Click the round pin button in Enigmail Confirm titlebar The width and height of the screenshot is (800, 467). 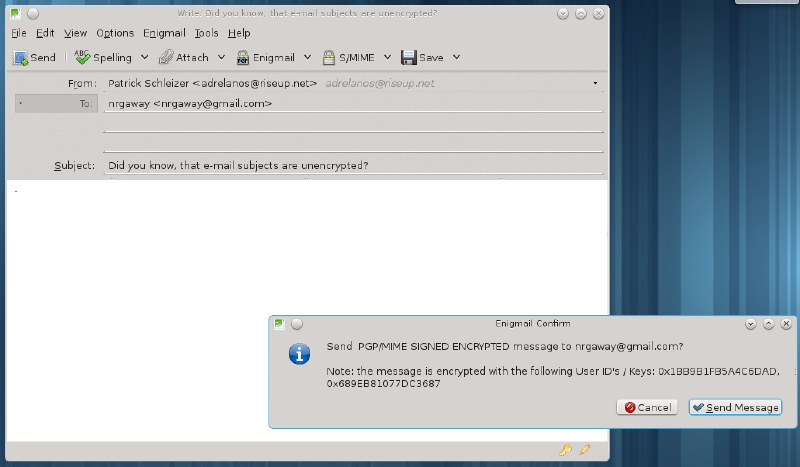297,324
